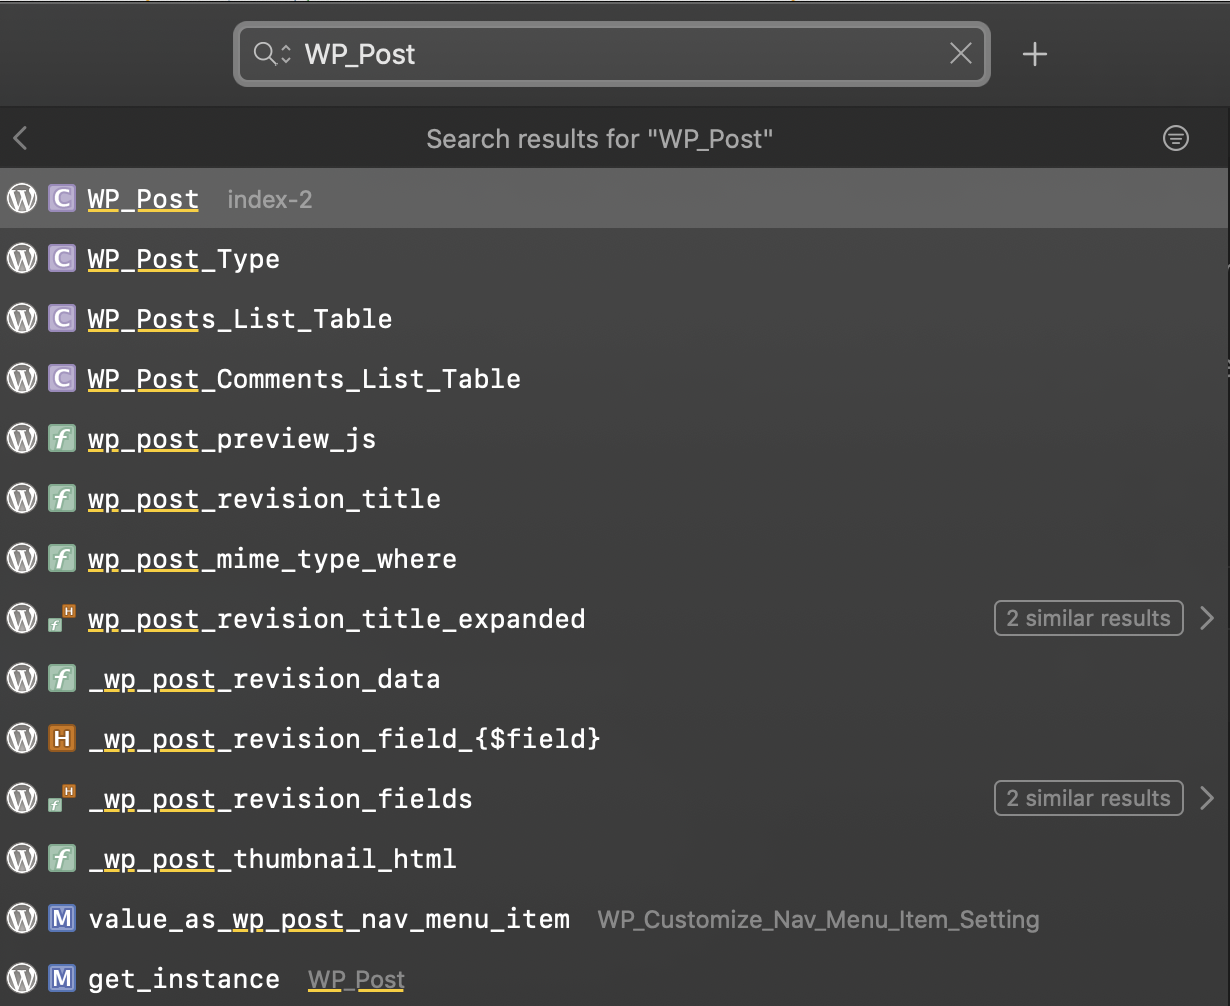The width and height of the screenshot is (1230, 1006).
Task: Click the function-hook icon beside wp_post_revision_title_expanded
Action: click(x=62, y=619)
